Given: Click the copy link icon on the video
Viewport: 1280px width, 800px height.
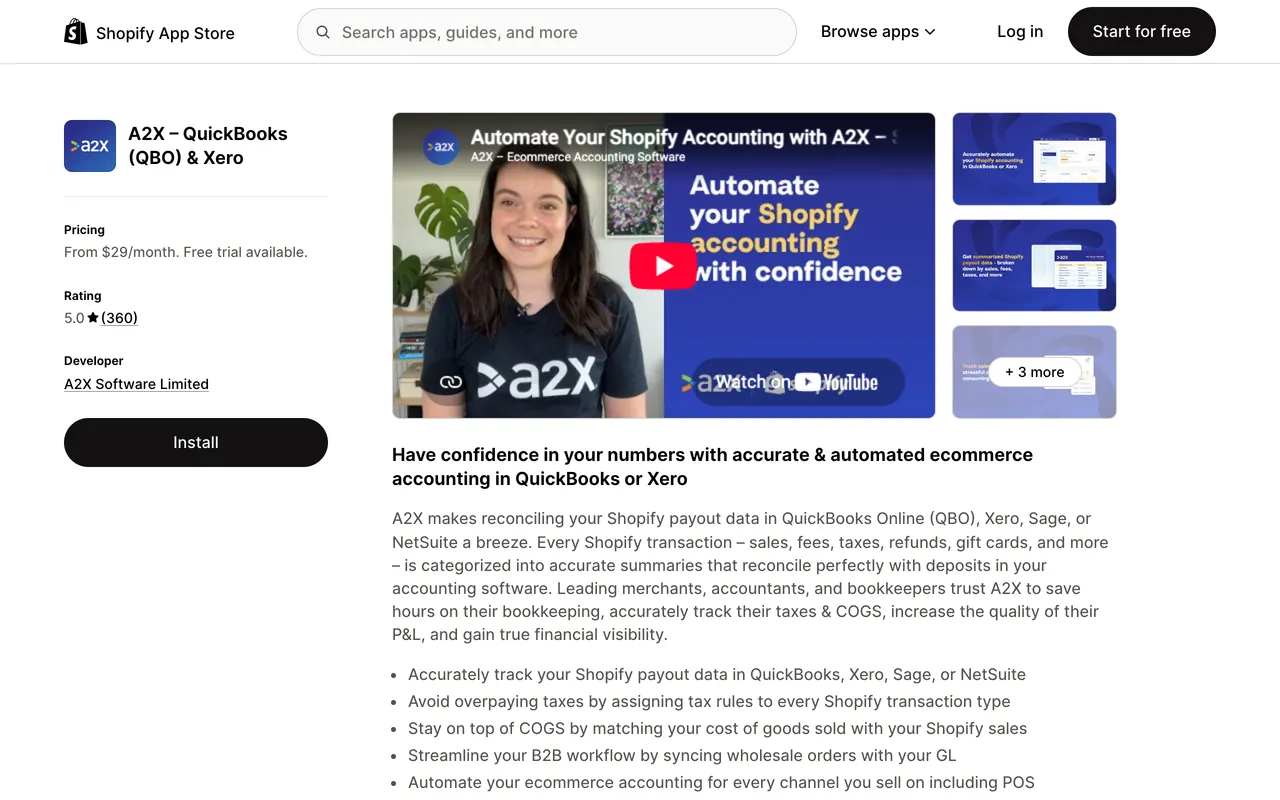Looking at the screenshot, I should pos(451,382).
